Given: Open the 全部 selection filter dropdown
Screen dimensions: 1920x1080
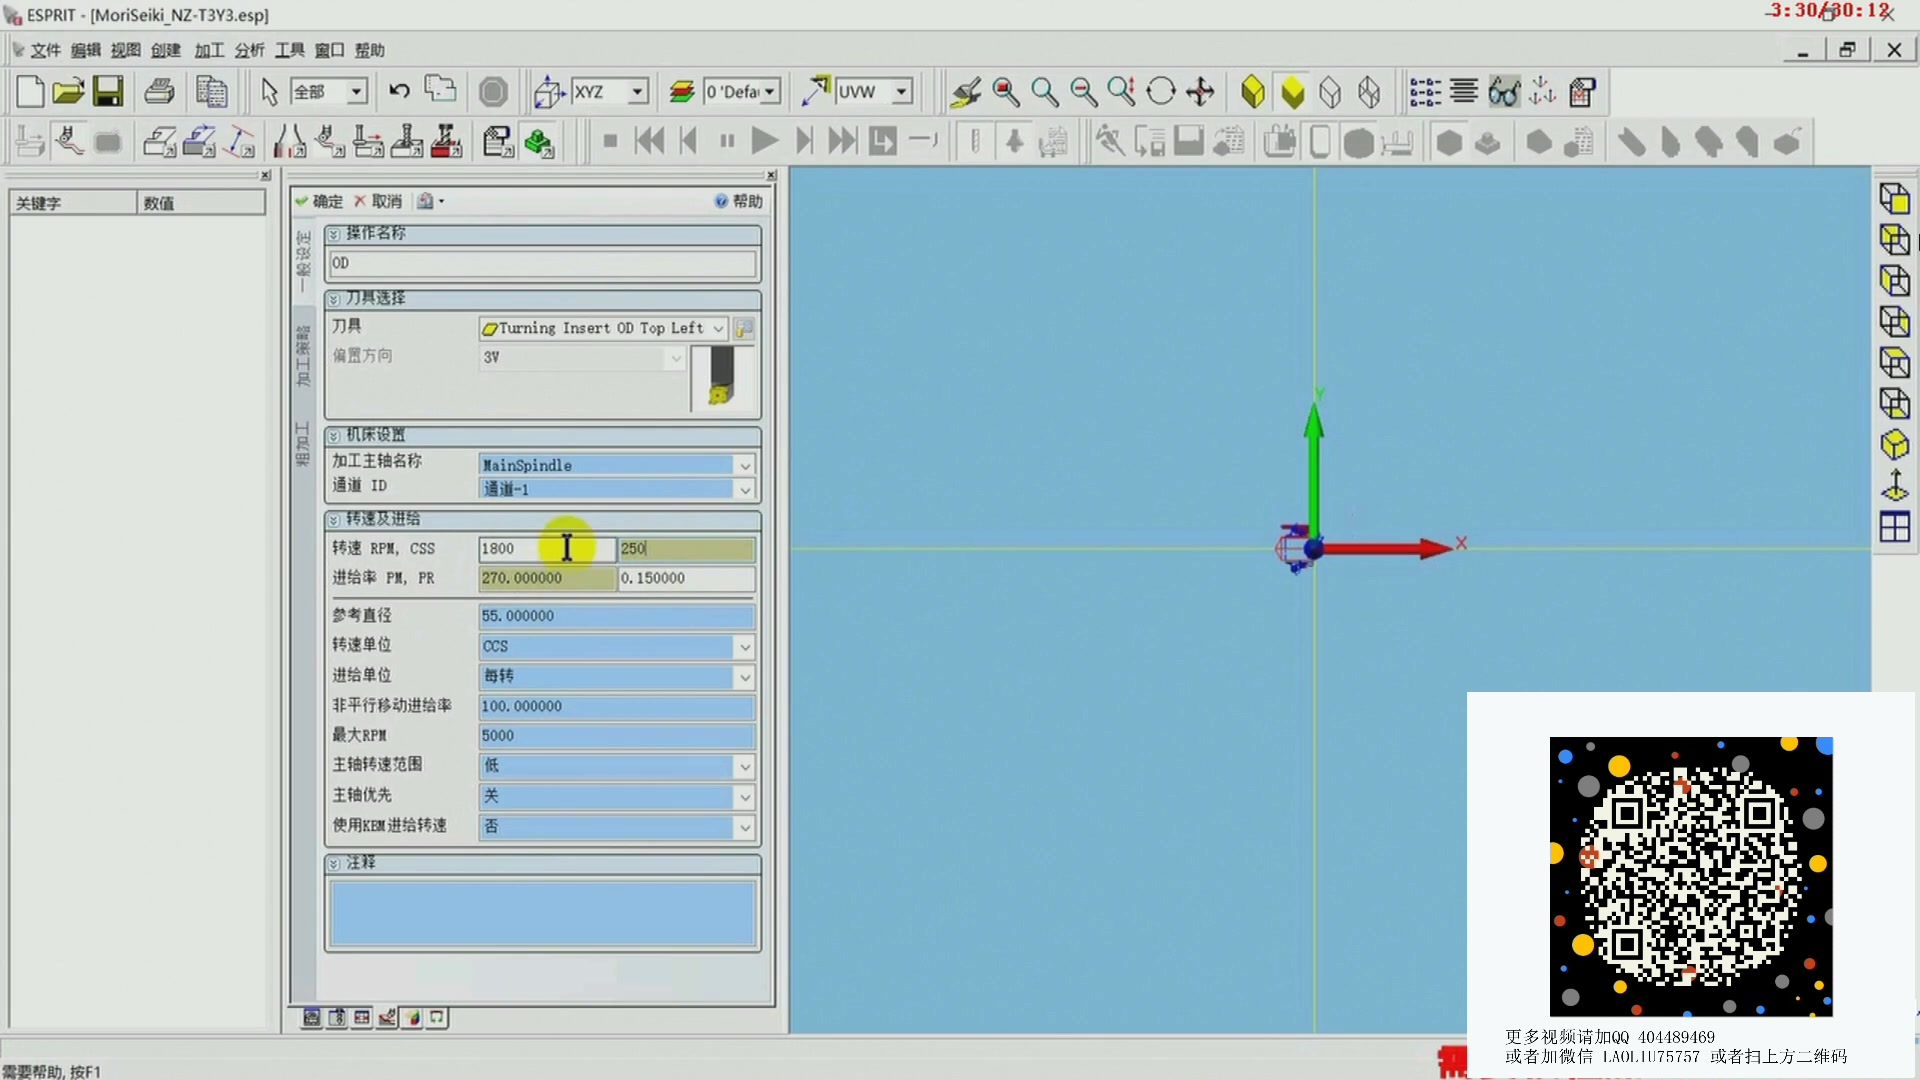Looking at the screenshot, I should click(x=356, y=92).
